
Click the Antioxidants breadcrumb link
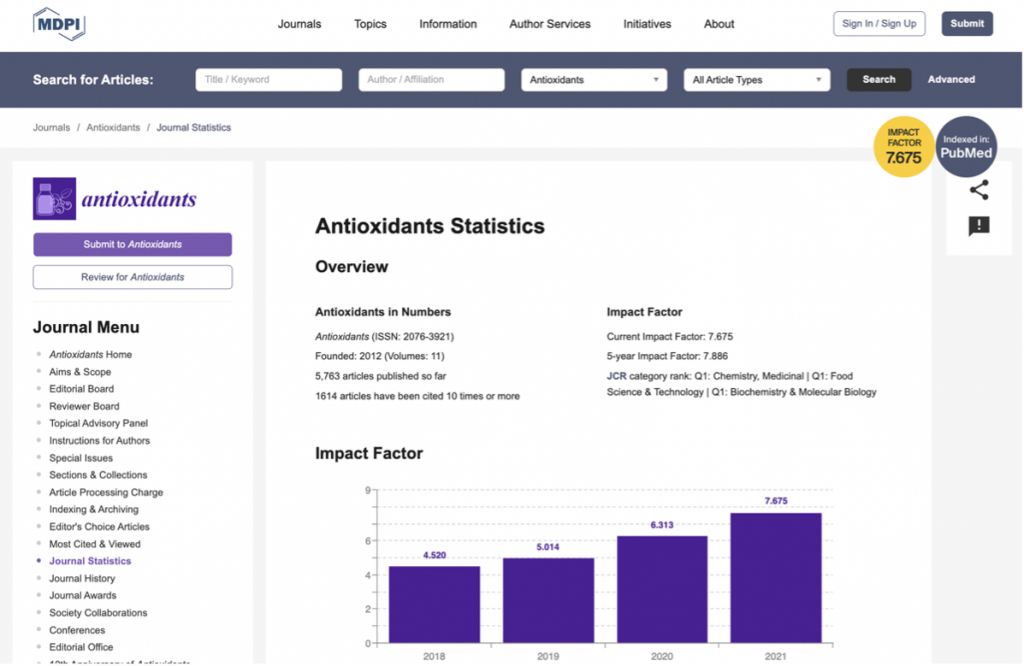[x=113, y=127]
